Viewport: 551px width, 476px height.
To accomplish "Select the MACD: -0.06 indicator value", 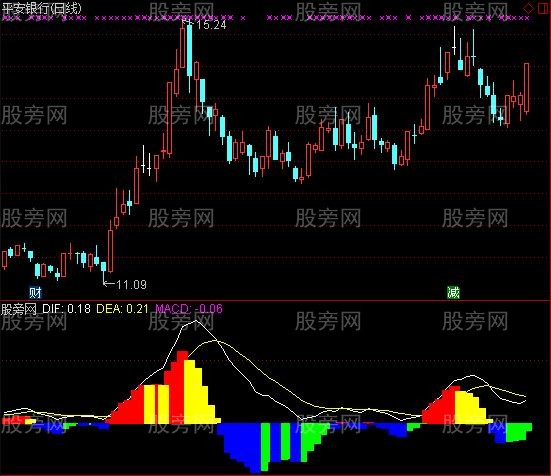I will tap(189, 308).
